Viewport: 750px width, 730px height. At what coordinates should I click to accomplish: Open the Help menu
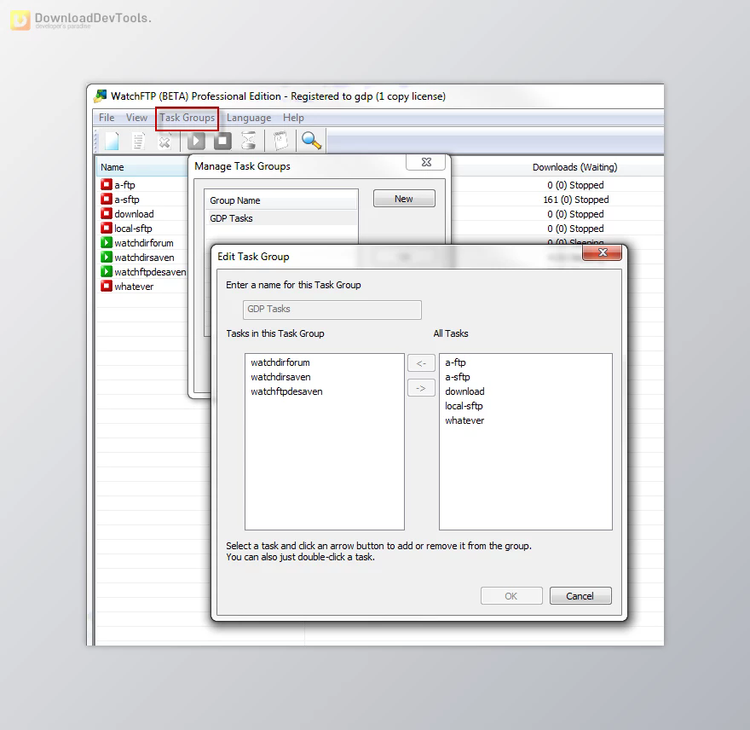pyautogui.click(x=293, y=118)
